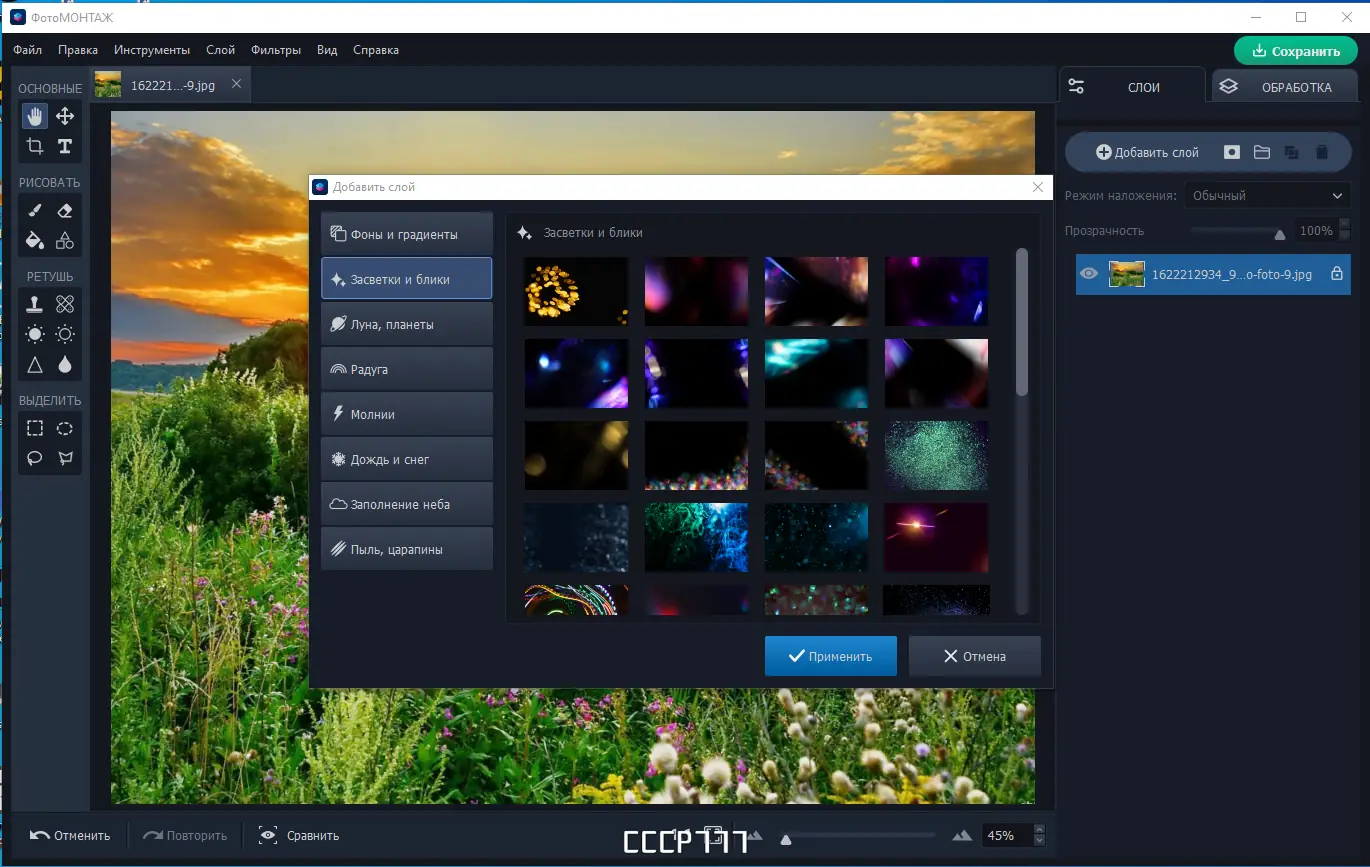Select the golden sparkle ring thumbnail
1370x867 pixels.
click(x=576, y=291)
